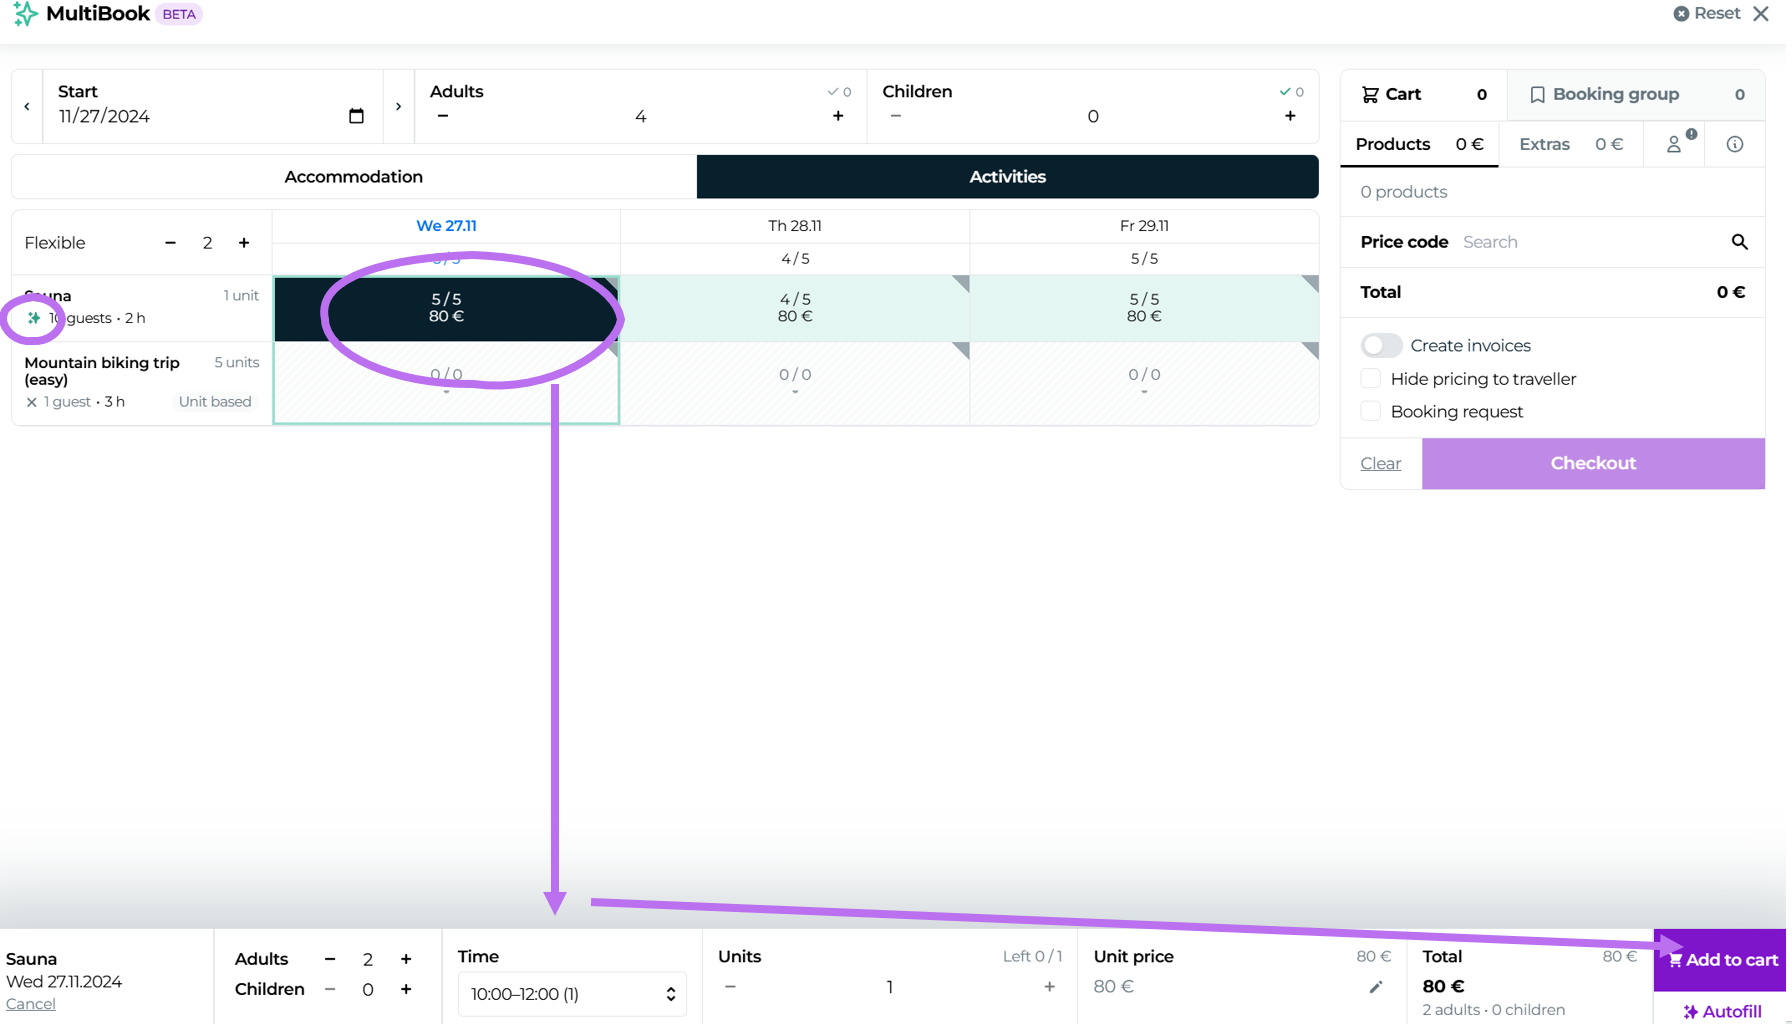The width and height of the screenshot is (1792, 1024).
Task: Open the traveller person icon tab
Action: (x=1676, y=145)
